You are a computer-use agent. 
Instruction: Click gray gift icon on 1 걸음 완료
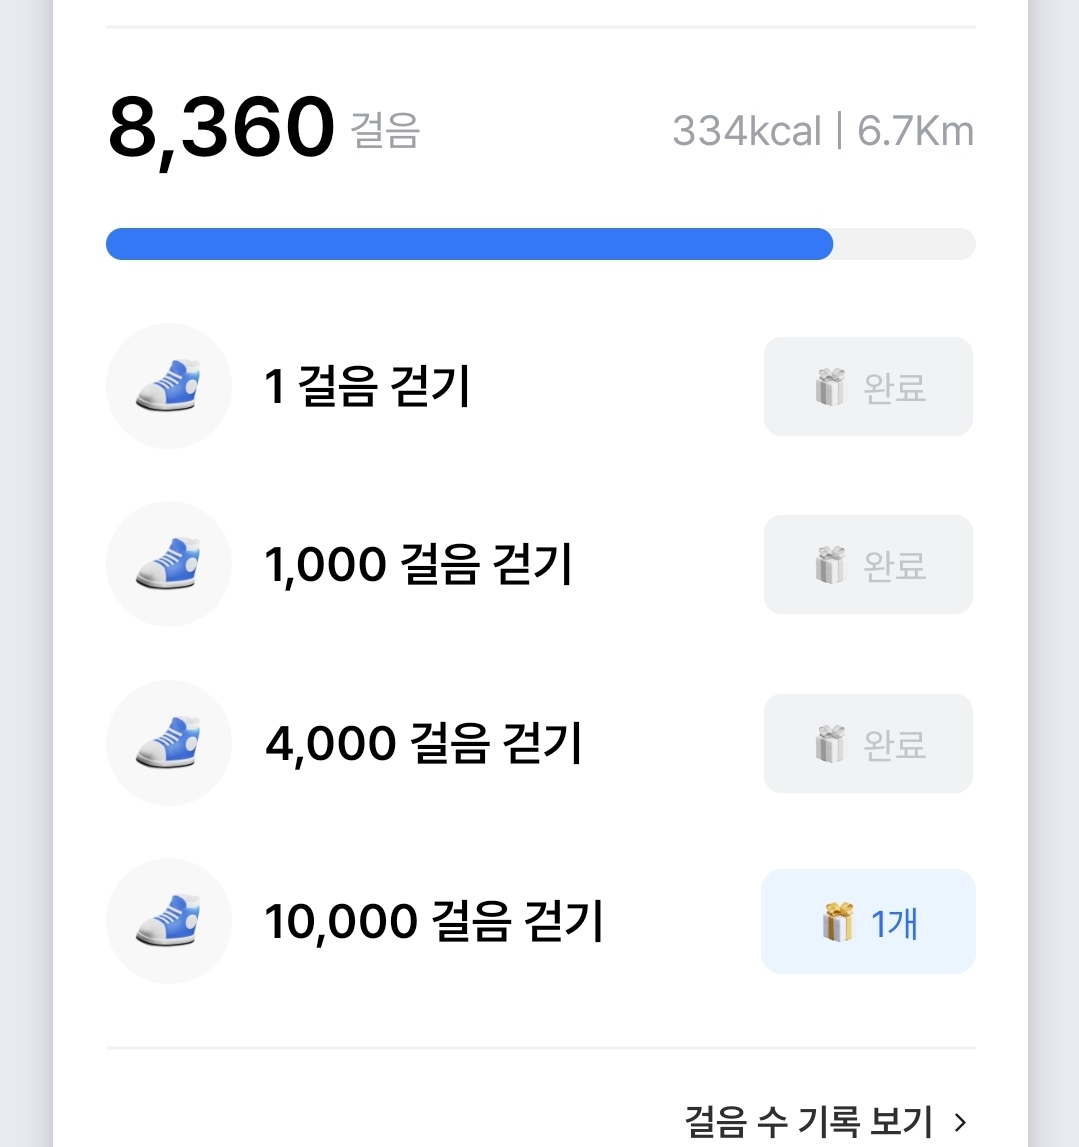coord(830,387)
